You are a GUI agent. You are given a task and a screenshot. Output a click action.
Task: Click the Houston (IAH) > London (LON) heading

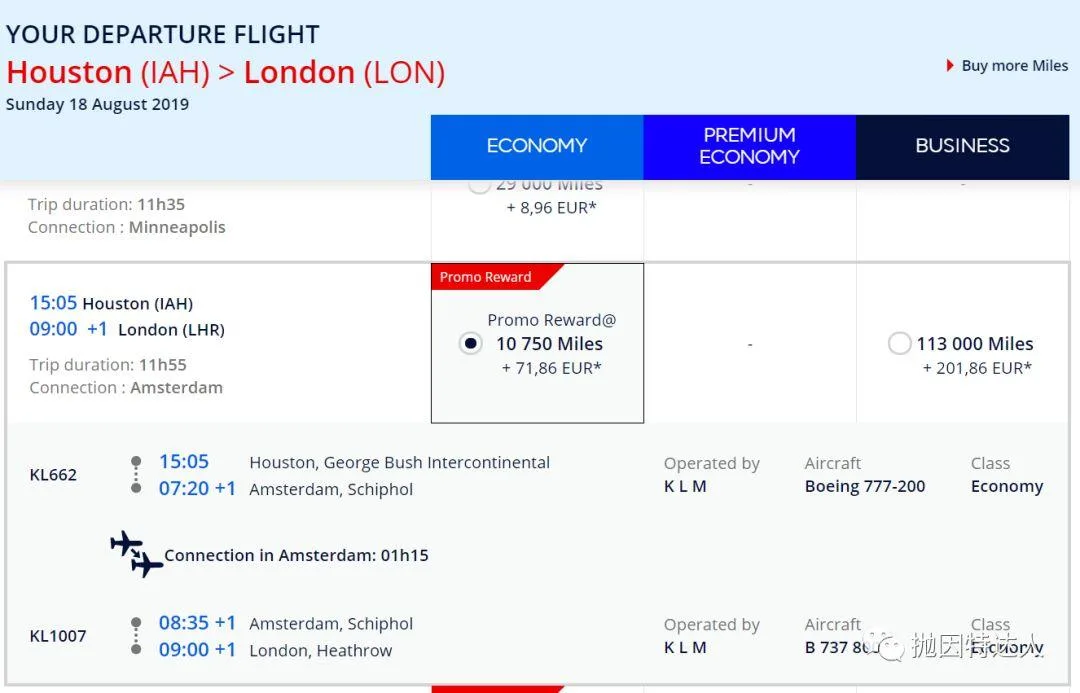click(226, 72)
